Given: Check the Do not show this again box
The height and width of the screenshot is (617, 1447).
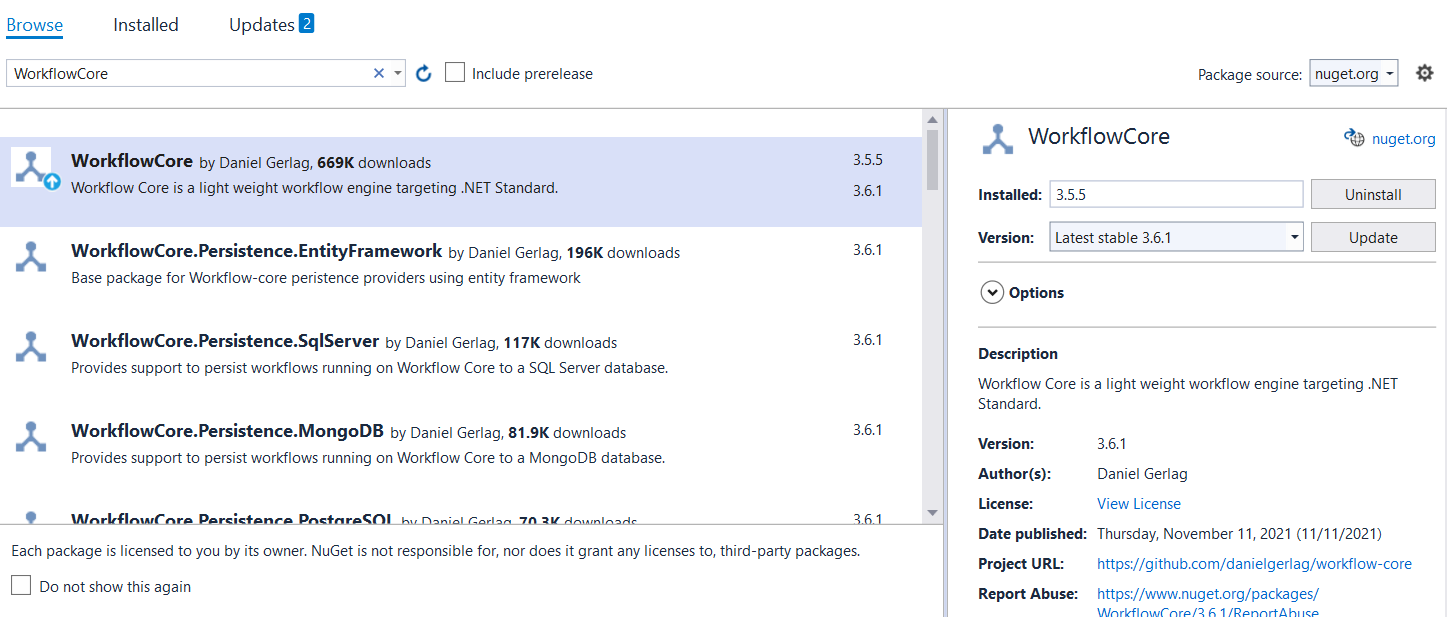Looking at the screenshot, I should point(21,586).
